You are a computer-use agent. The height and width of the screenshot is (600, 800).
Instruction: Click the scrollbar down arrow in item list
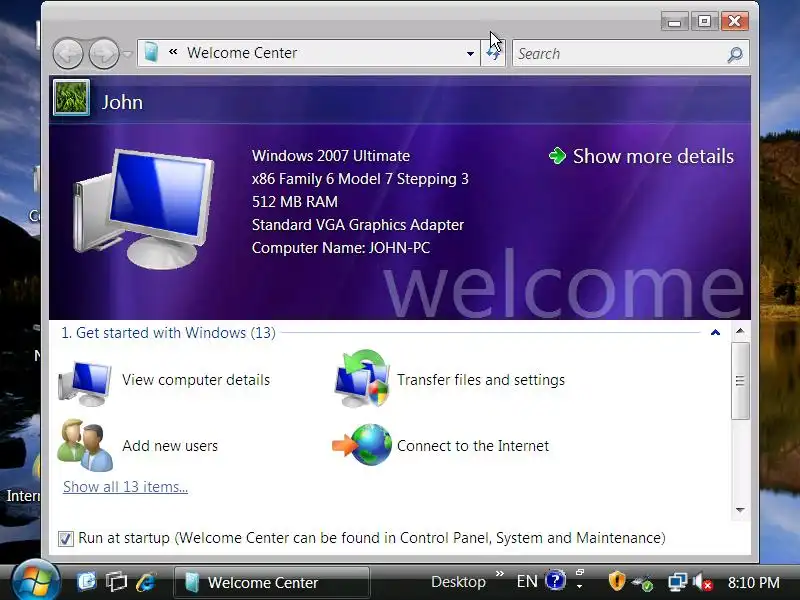(x=740, y=510)
